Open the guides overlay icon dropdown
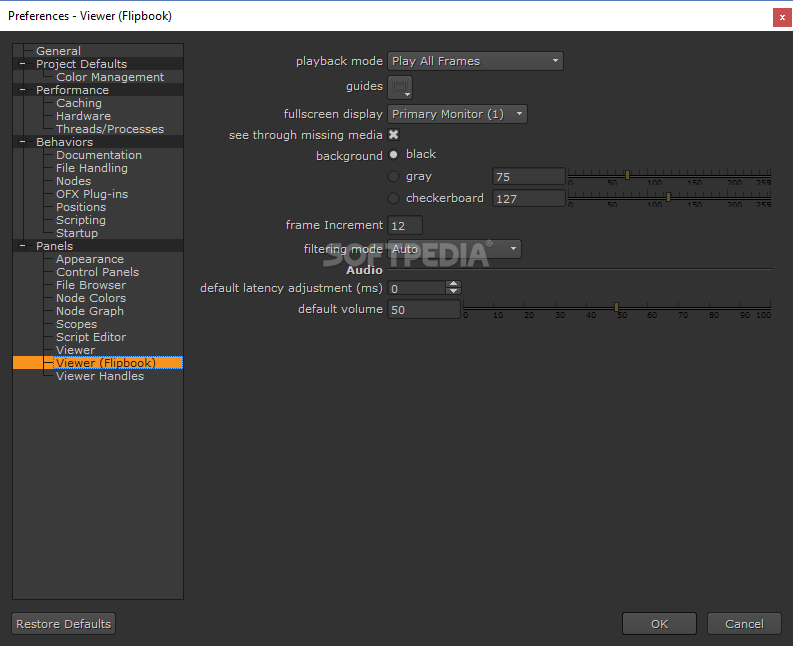Viewport: 793px width, 646px height. pos(400,87)
